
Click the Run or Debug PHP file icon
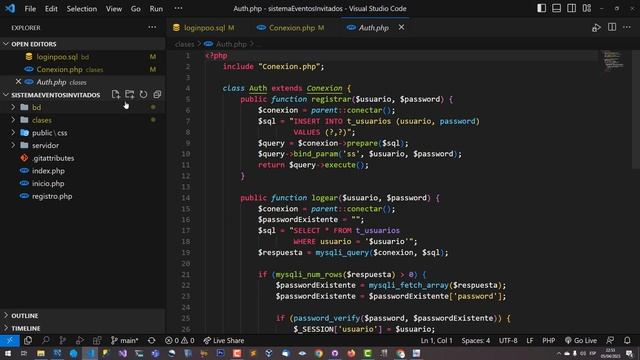click(x=596, y=28)
